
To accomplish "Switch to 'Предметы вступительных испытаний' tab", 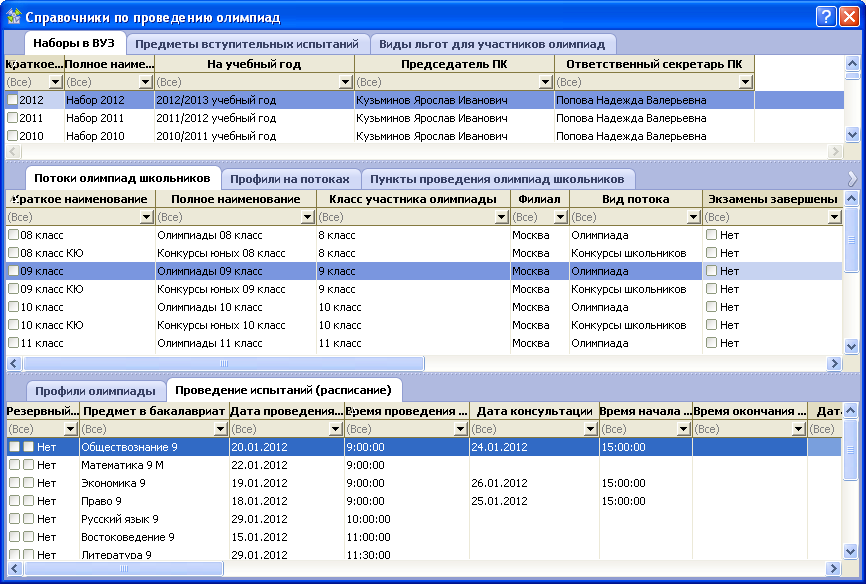I will click(247, 44).
